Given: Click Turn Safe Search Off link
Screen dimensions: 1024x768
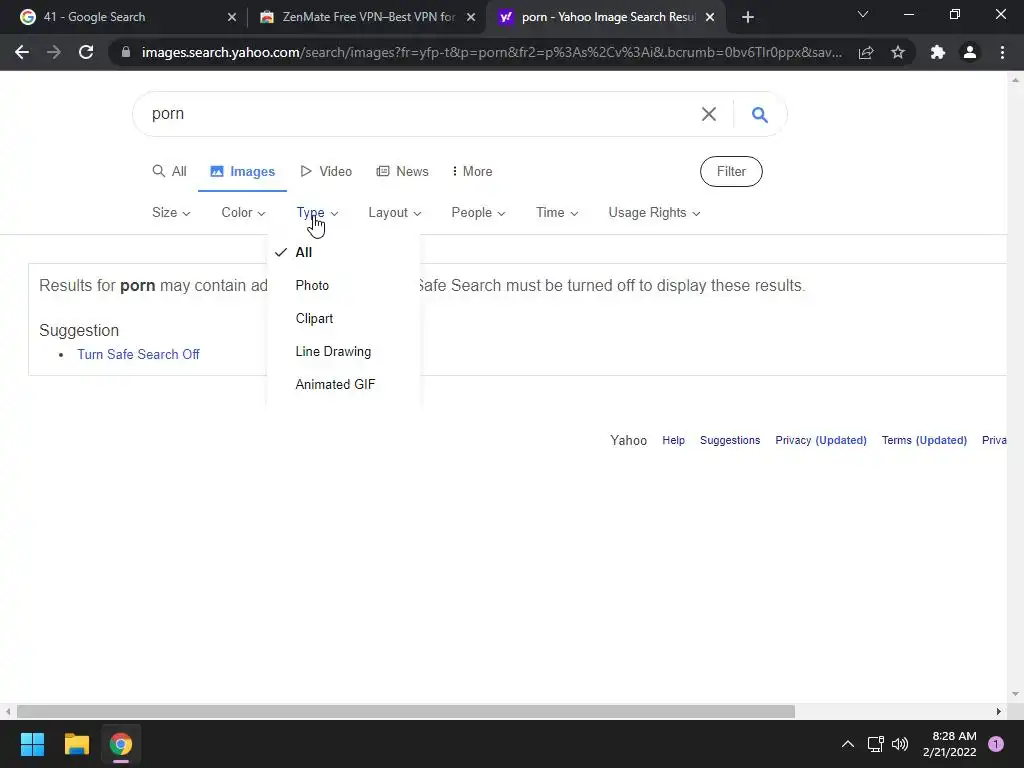Looking at the screenshot, I should [x=138, y=354].
